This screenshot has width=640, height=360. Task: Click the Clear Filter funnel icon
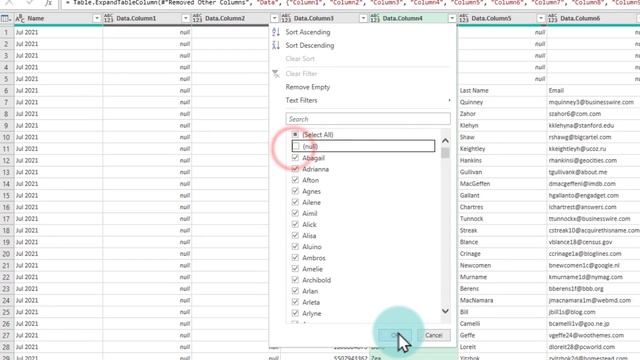(x=276, y=74)
